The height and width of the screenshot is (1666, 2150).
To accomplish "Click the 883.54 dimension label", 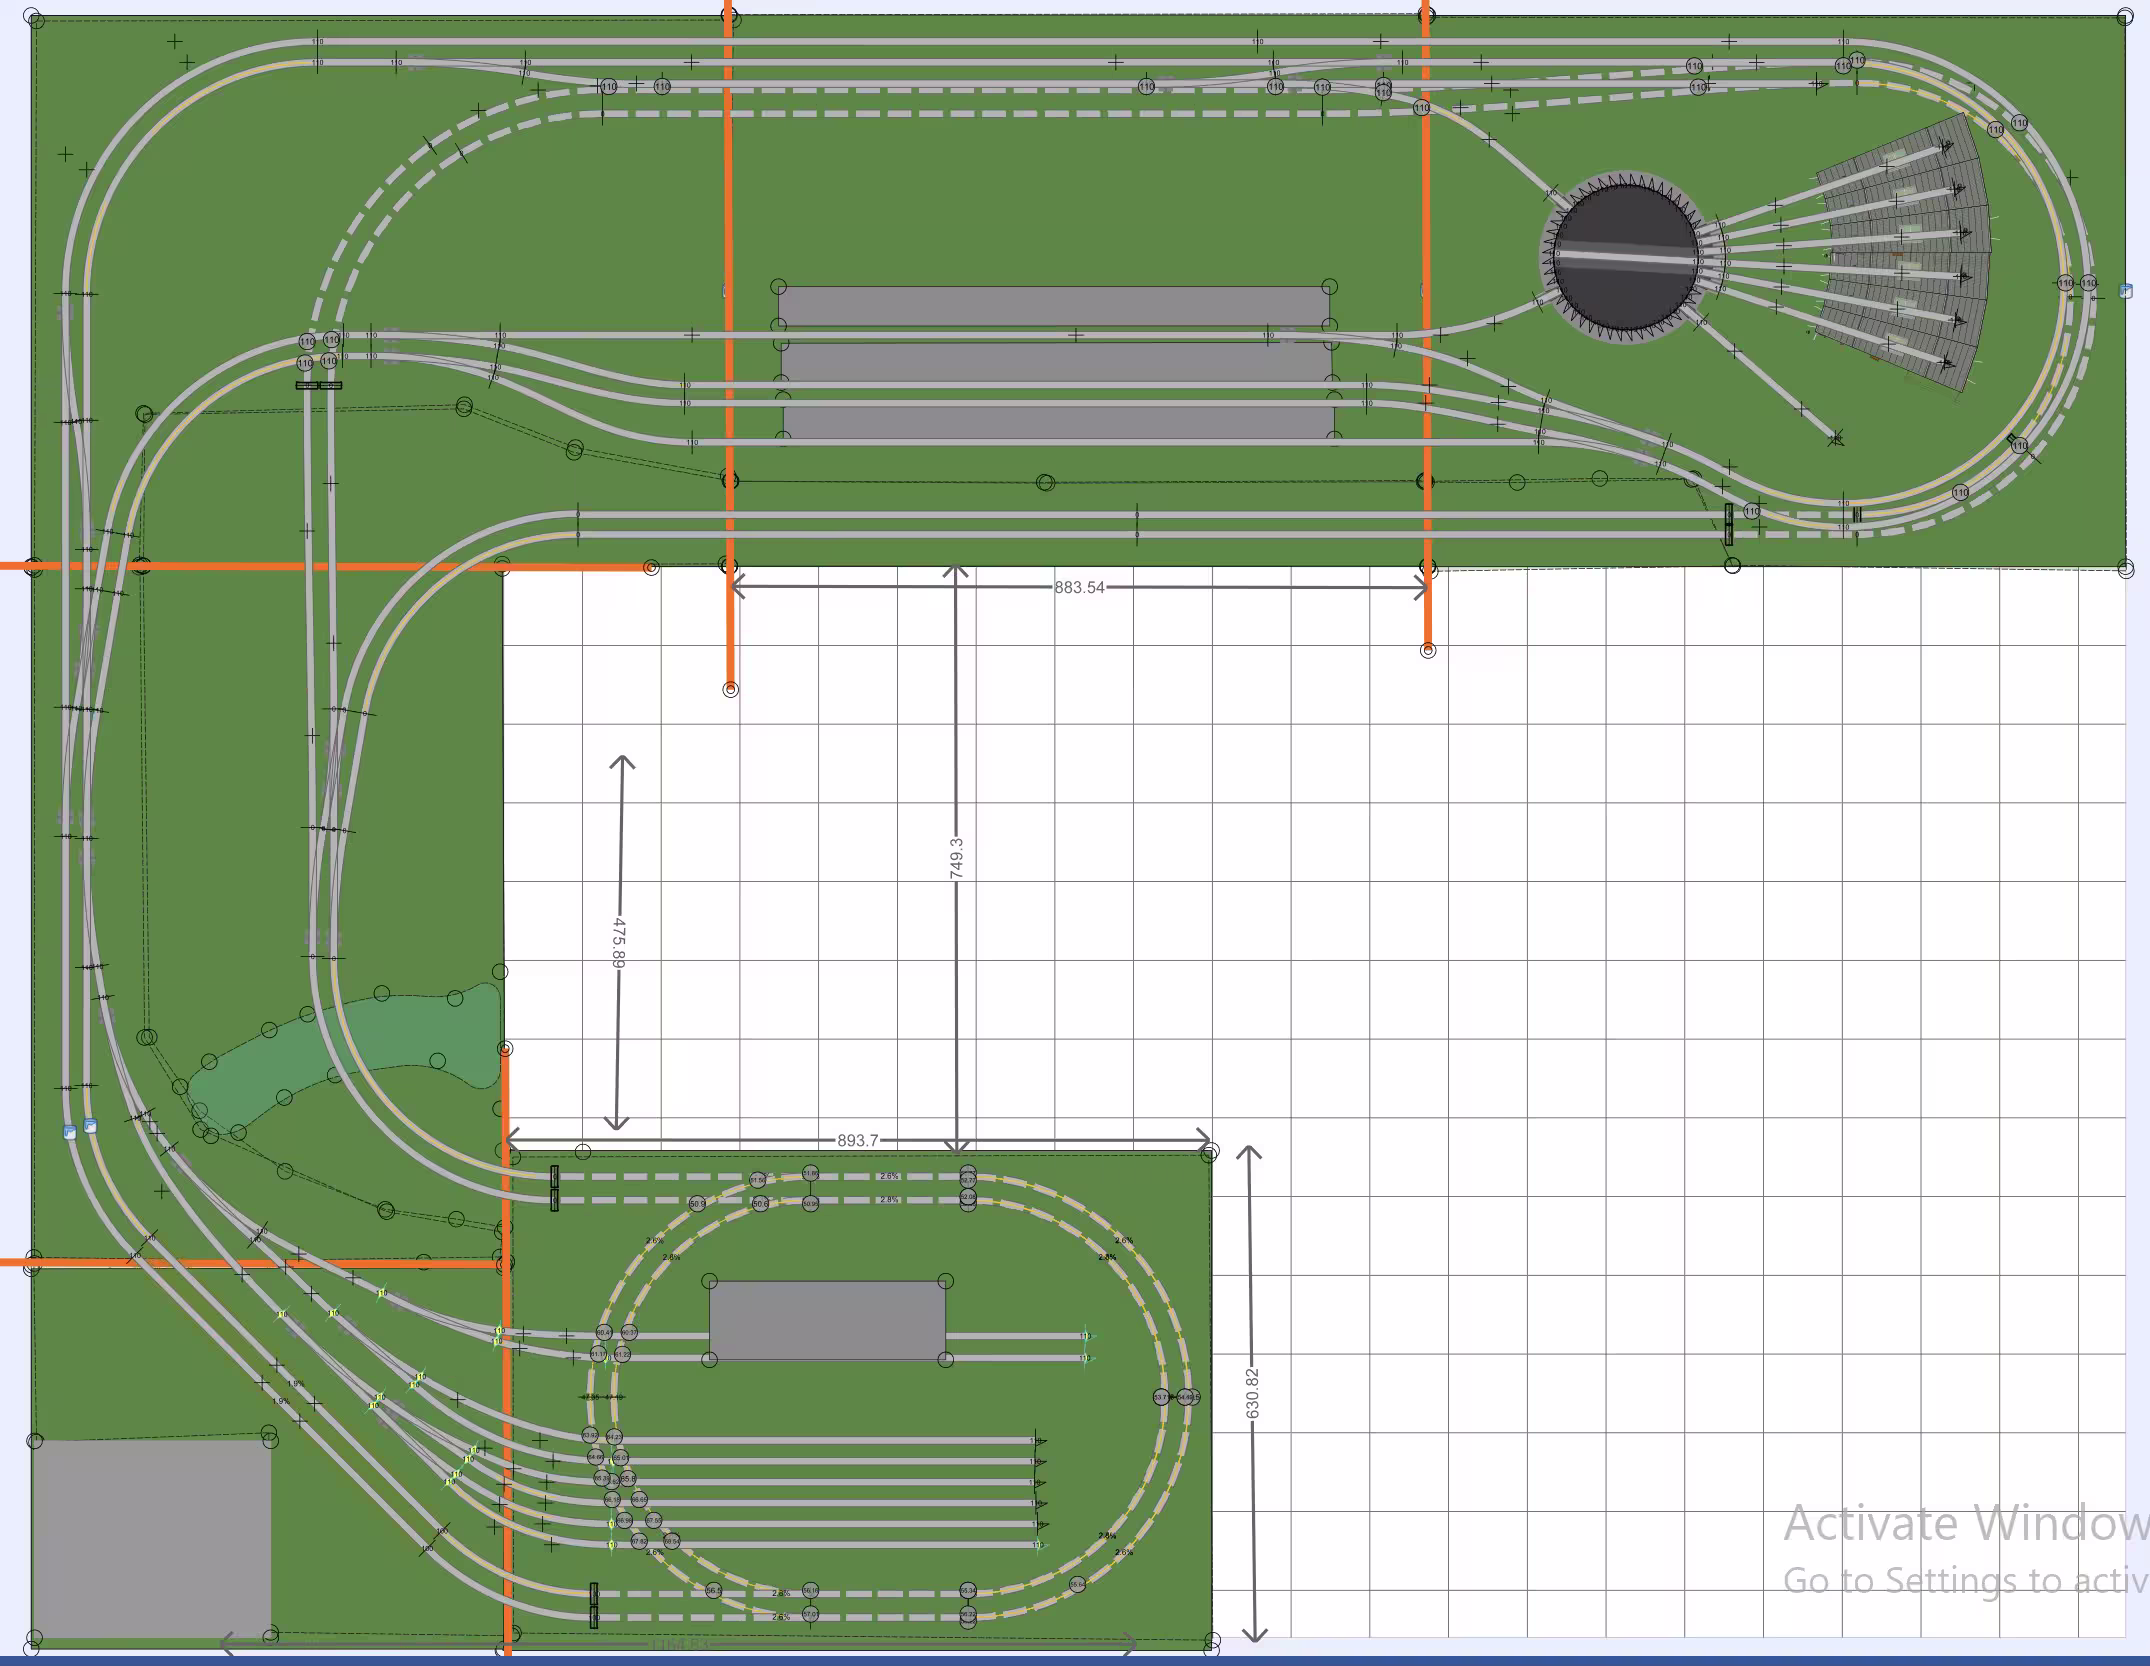I will point(1079,588).
